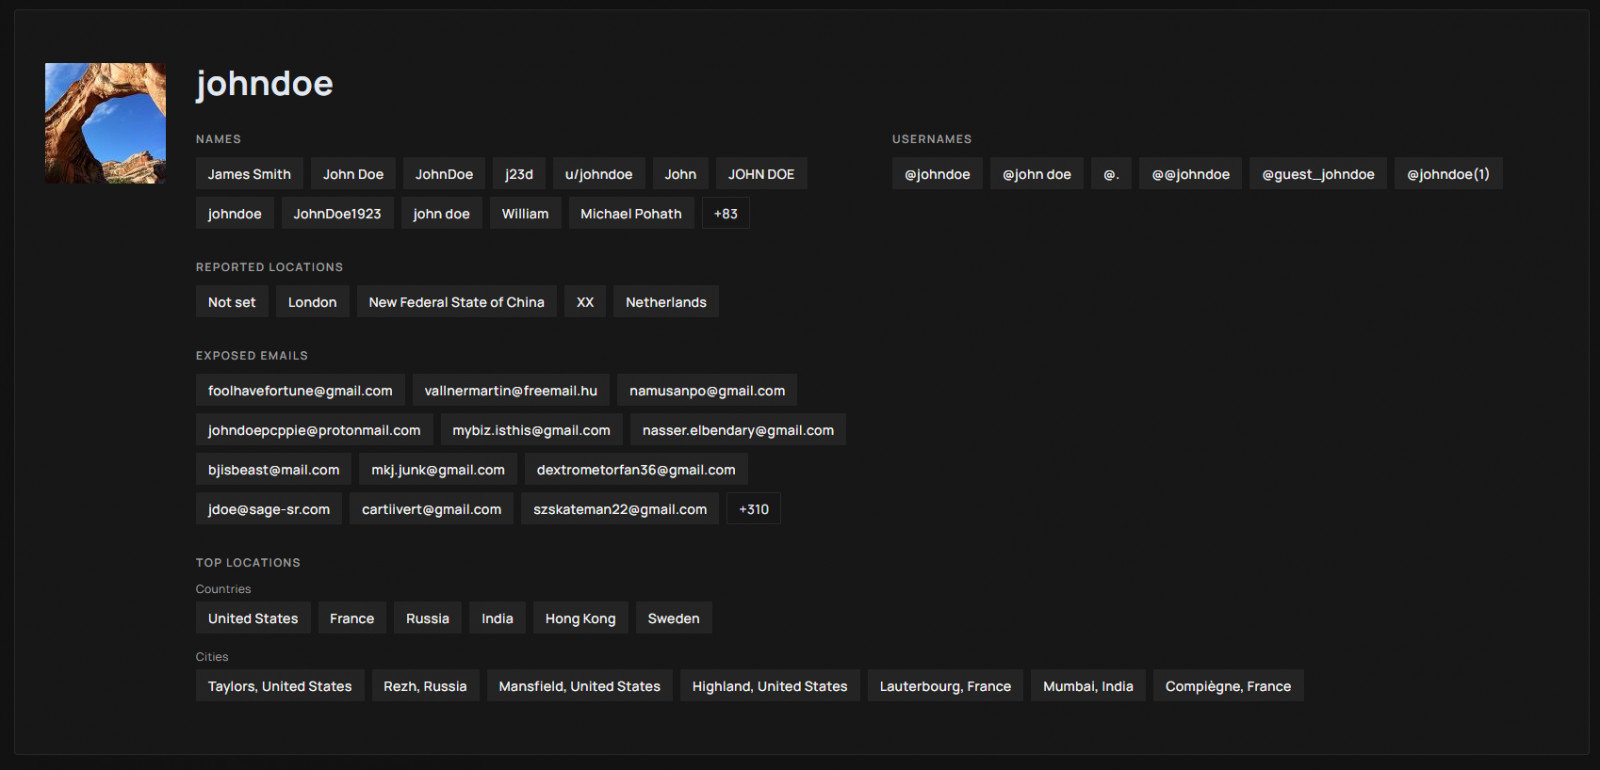
Task: Click the rock arch profile avatar
Action: click(x=105, y=123)
